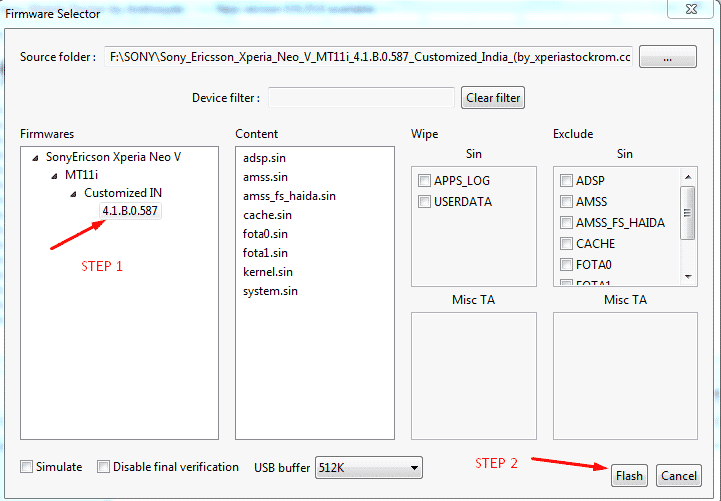Screen dimensions: 721x501
Task: Select fota1.sin in the Content list
Action: (265, 253)
